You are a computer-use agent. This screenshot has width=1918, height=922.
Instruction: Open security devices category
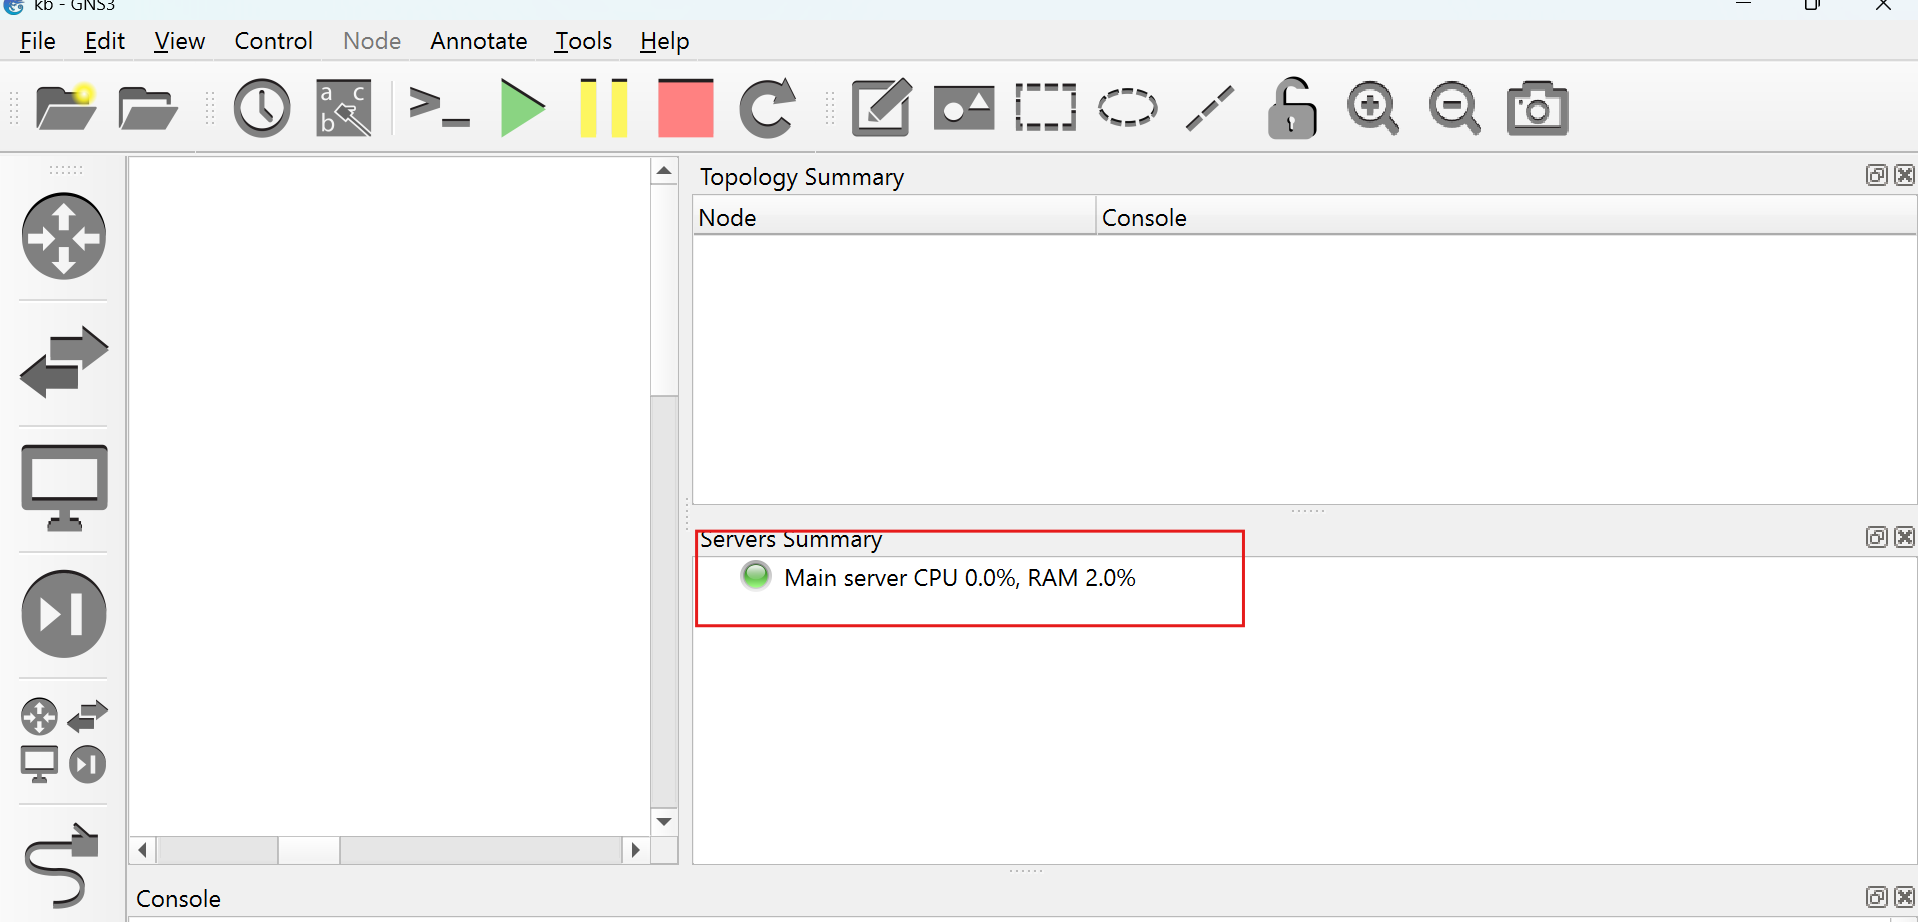[64, 614]
